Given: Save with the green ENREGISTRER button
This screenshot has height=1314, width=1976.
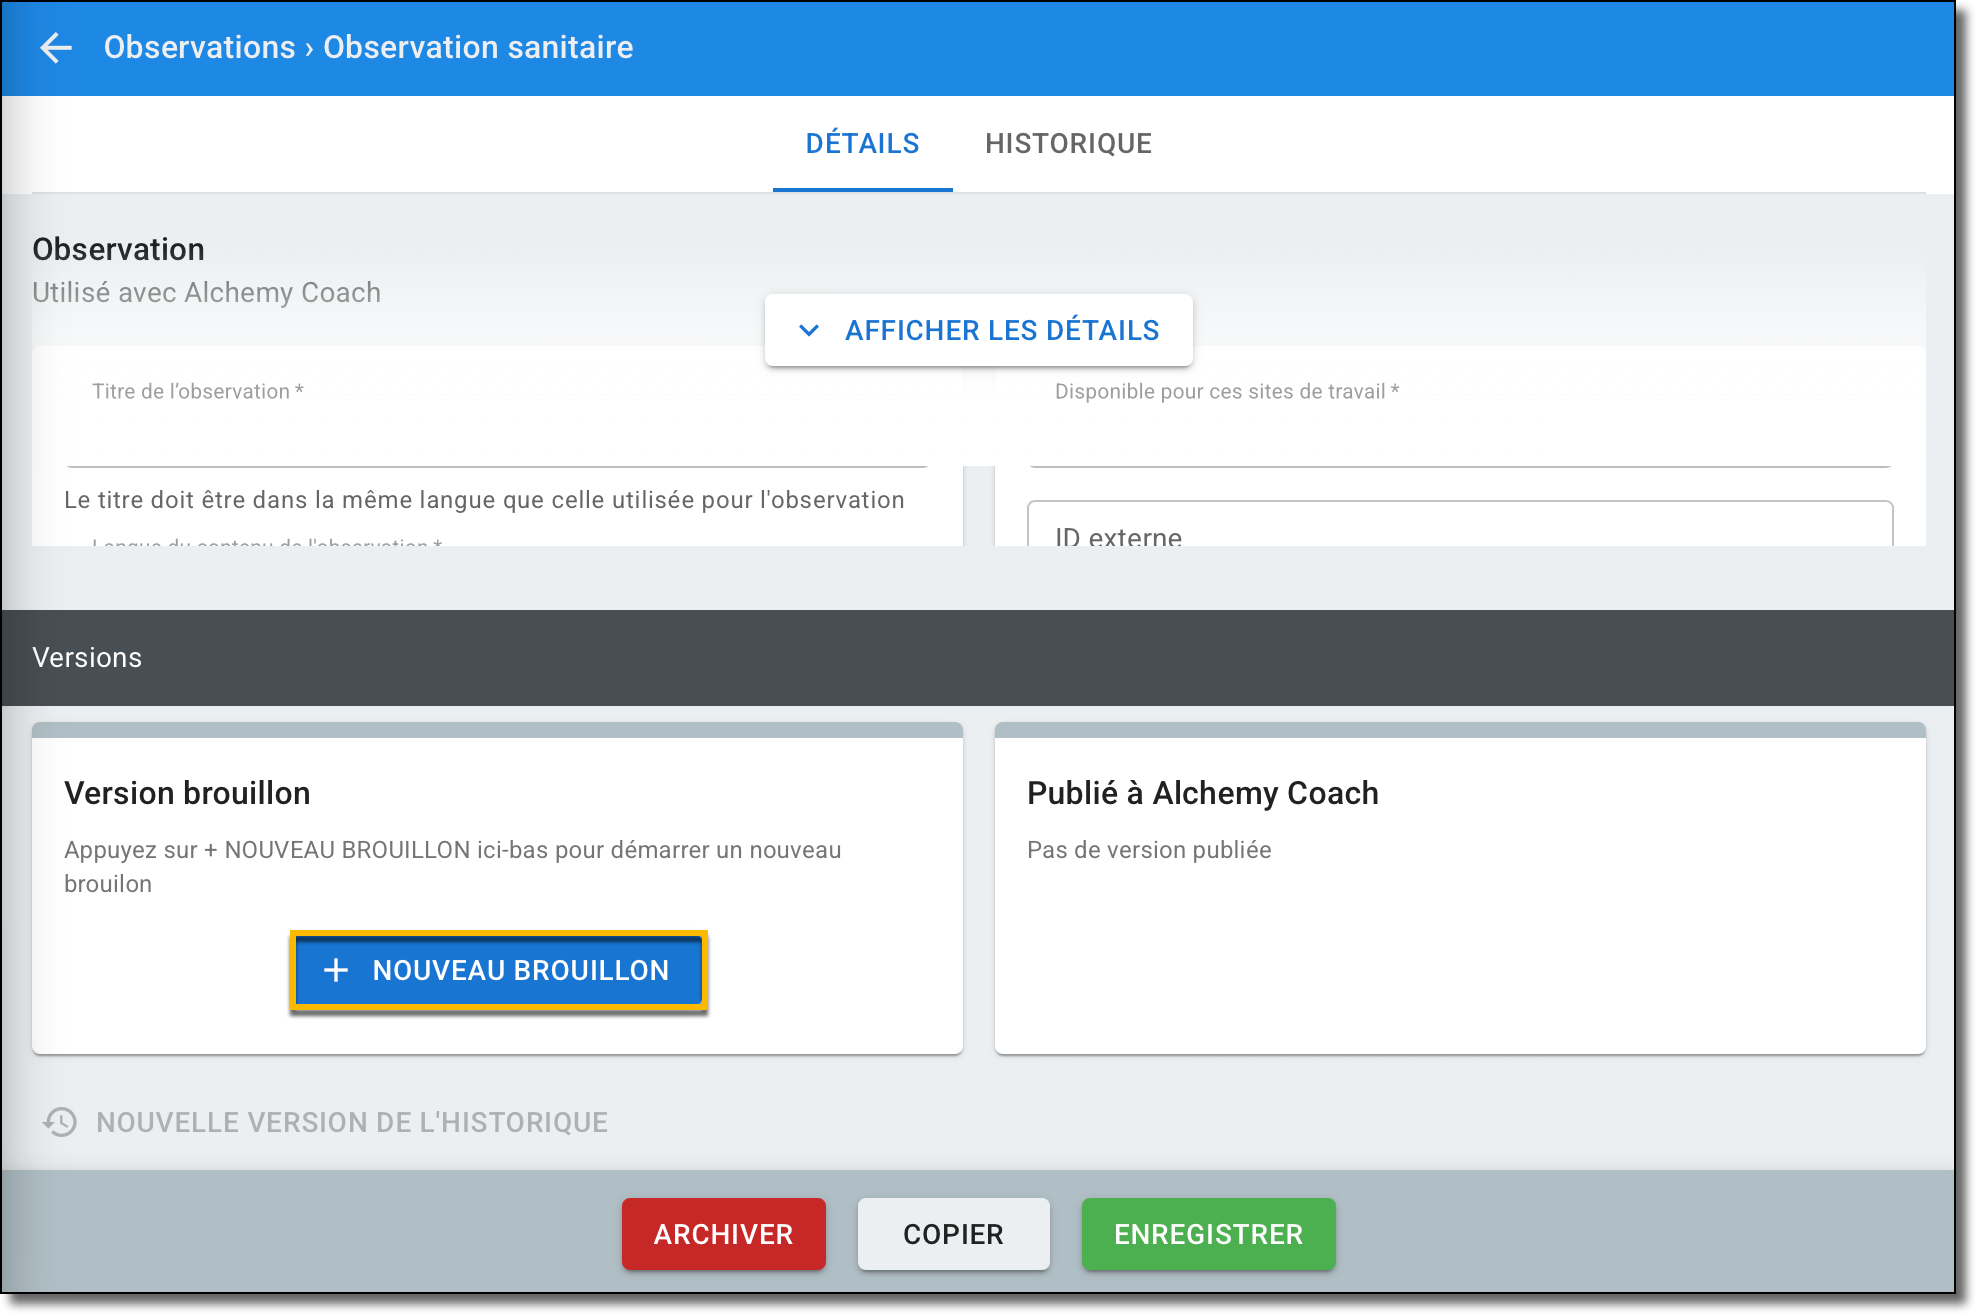Looking at the screenshot, I should point(1208,1234).
